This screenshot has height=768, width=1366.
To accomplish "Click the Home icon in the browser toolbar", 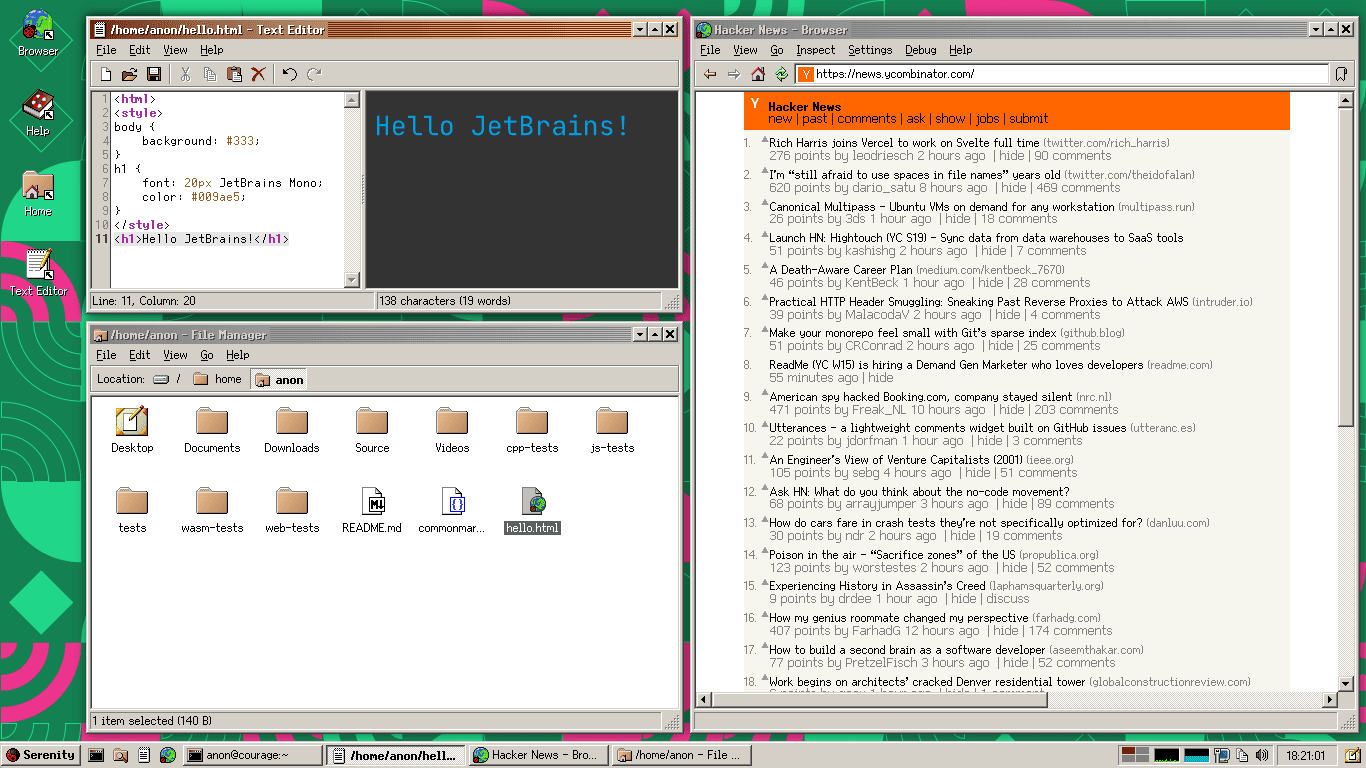I will click(x=758, y=74).
